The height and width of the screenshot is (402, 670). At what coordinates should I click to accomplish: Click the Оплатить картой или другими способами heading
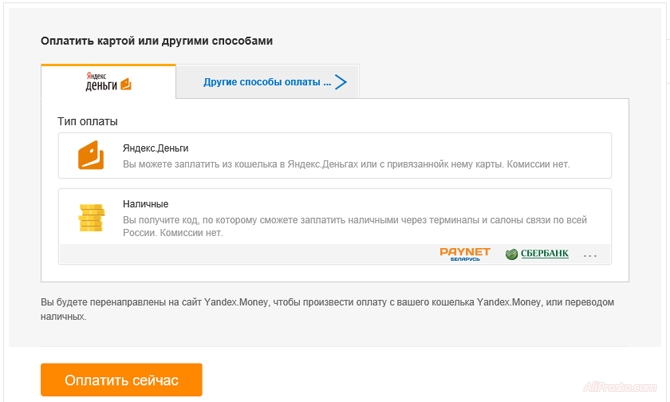[157, 41]
